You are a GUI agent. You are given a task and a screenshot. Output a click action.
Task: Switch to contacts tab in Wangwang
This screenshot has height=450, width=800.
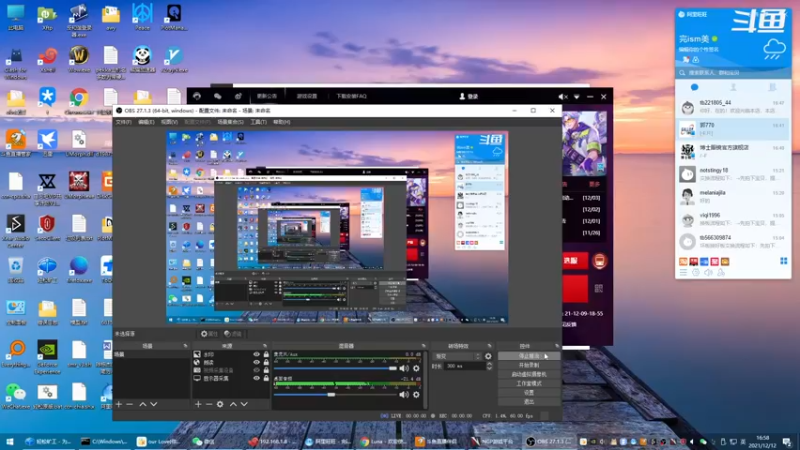pyautogui.click(x=733, y=87)
